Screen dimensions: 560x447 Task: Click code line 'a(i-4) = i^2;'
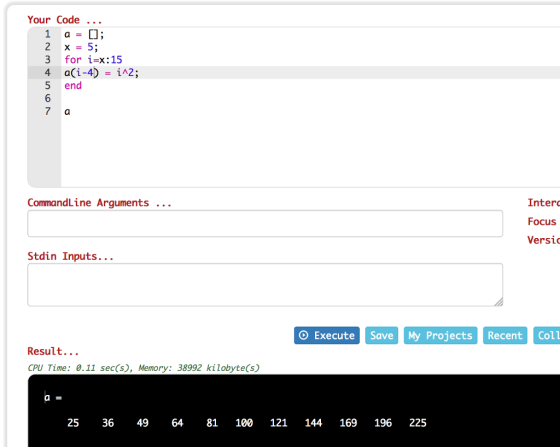(101, 72)
